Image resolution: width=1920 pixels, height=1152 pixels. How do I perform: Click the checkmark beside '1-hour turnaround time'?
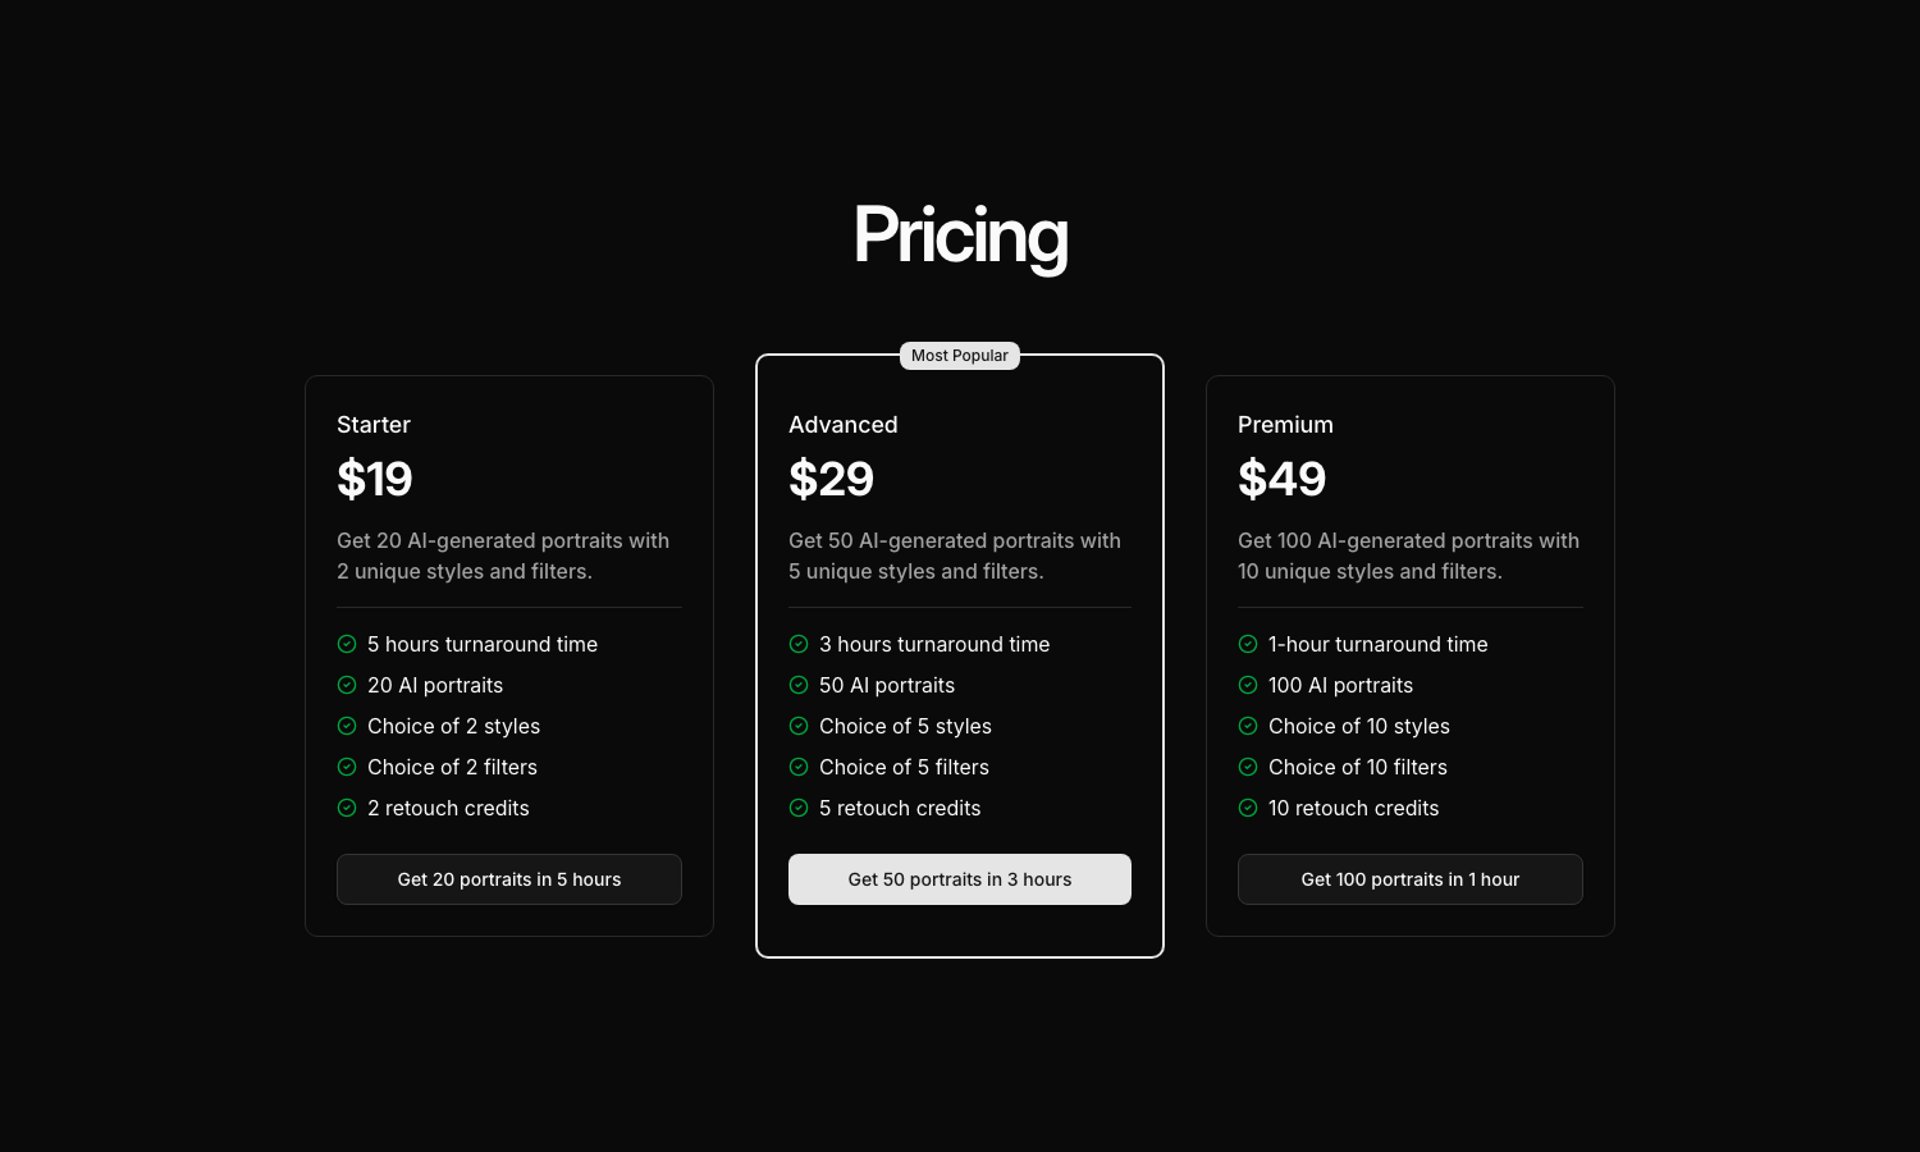coord(1248,644)
